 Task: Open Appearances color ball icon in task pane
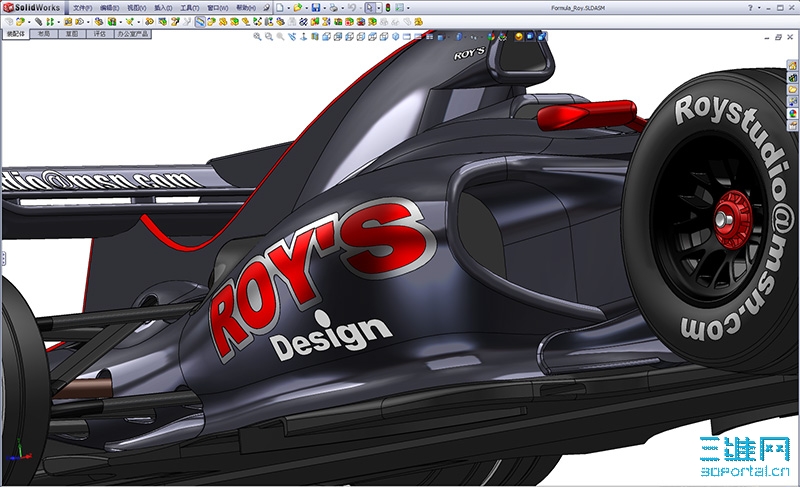pos(792,113)
